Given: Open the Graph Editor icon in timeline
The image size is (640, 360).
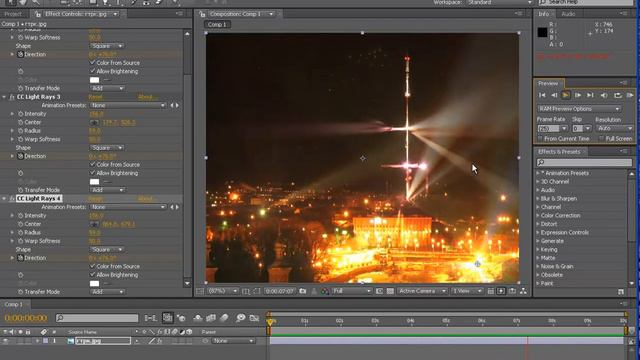Looking at the screenshot, I should [x=254, y=318].
